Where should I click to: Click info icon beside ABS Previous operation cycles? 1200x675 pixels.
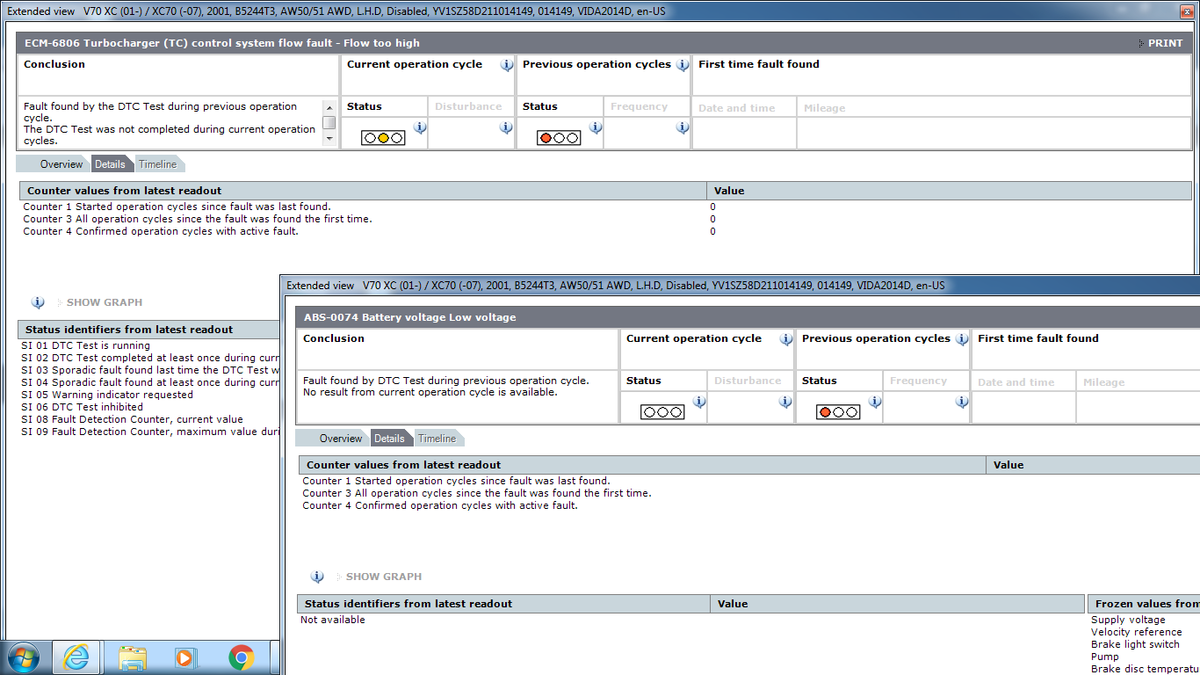tap(961, 339)
